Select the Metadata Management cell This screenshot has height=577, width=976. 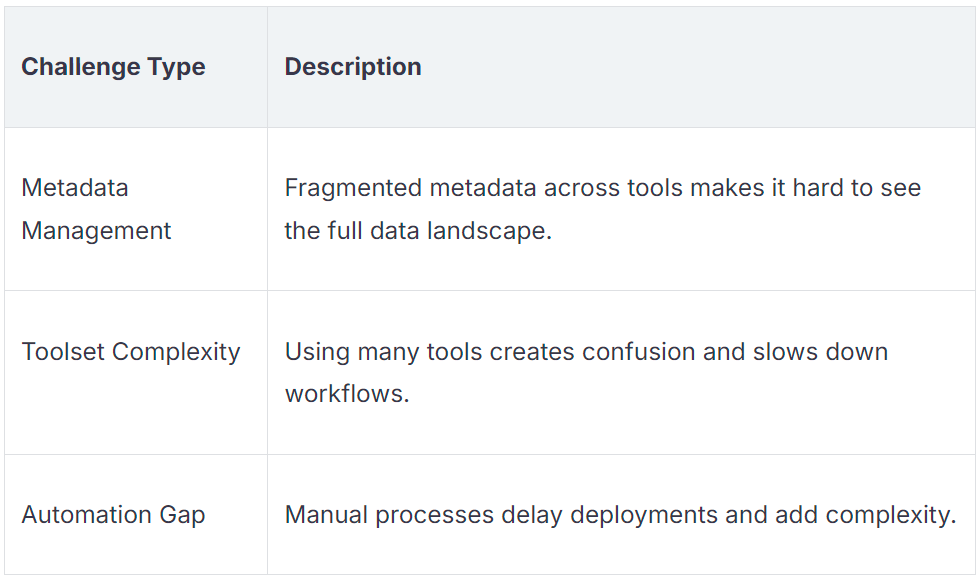tap(96, 209)
